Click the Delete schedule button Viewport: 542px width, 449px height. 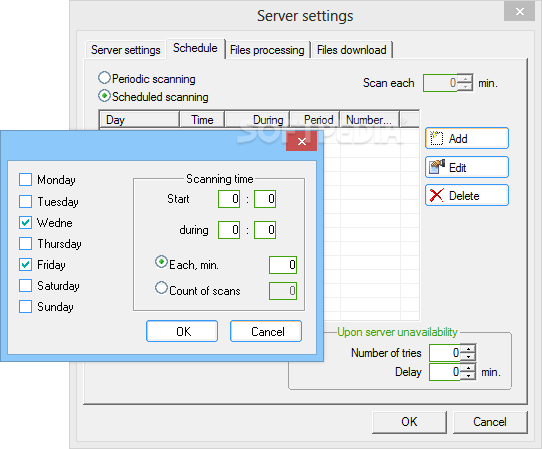coord(467,195)
